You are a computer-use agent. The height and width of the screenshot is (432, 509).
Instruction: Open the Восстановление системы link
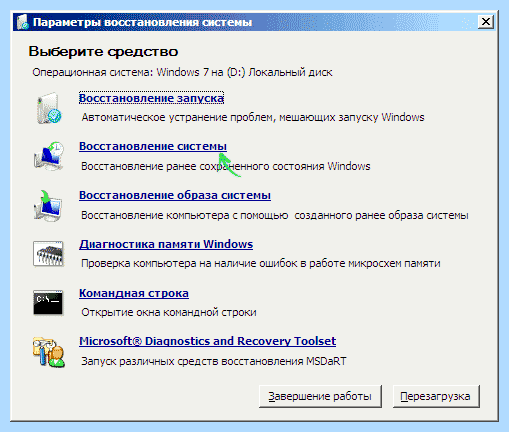[x=153, y=146]
